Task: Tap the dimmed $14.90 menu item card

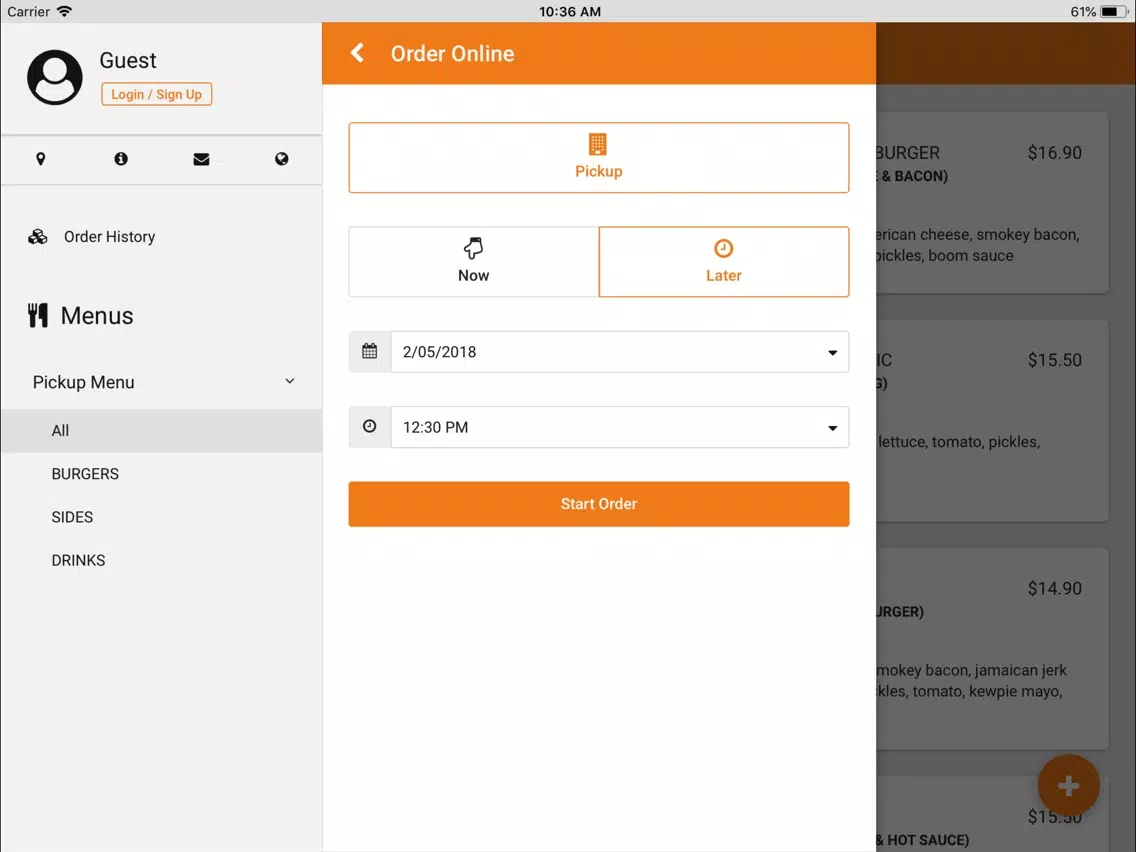Action: point(991,648)
